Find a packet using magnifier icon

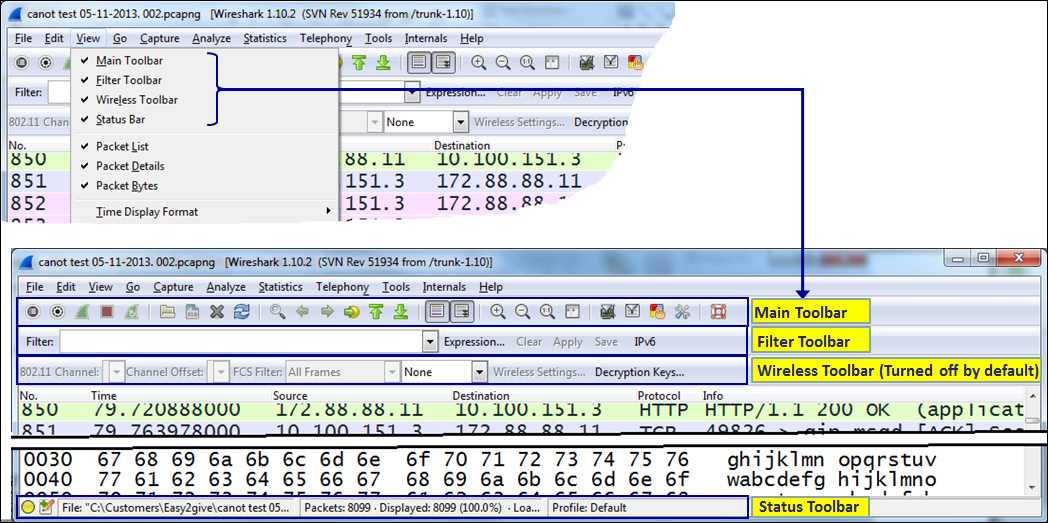pos(277,311)
